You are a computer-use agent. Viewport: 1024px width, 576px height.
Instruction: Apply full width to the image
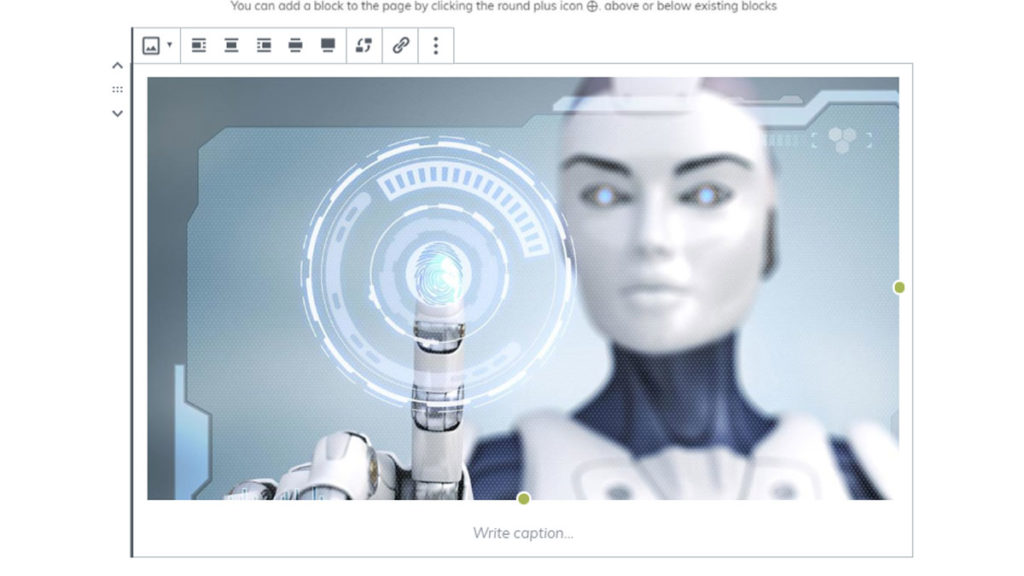tap(328, 46)
